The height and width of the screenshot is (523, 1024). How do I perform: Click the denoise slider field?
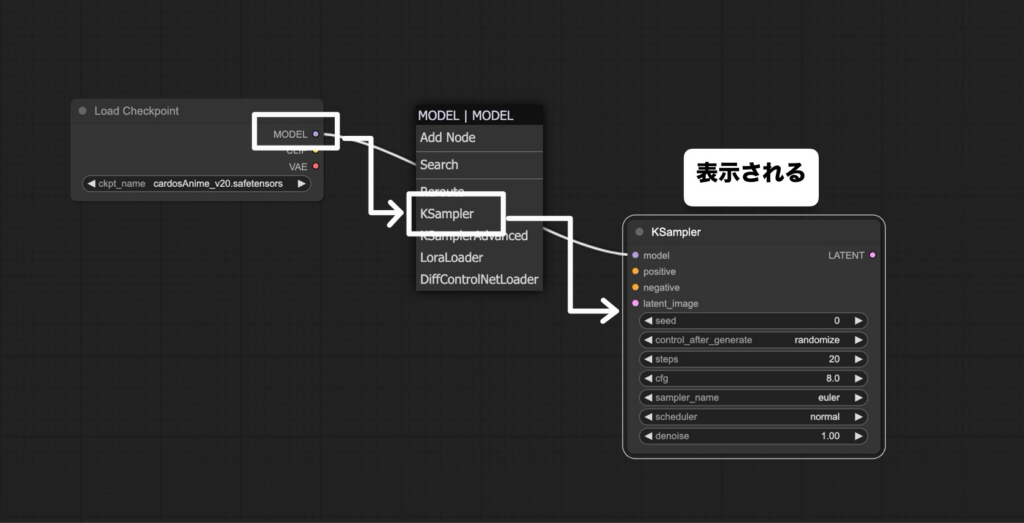point(753,437)
